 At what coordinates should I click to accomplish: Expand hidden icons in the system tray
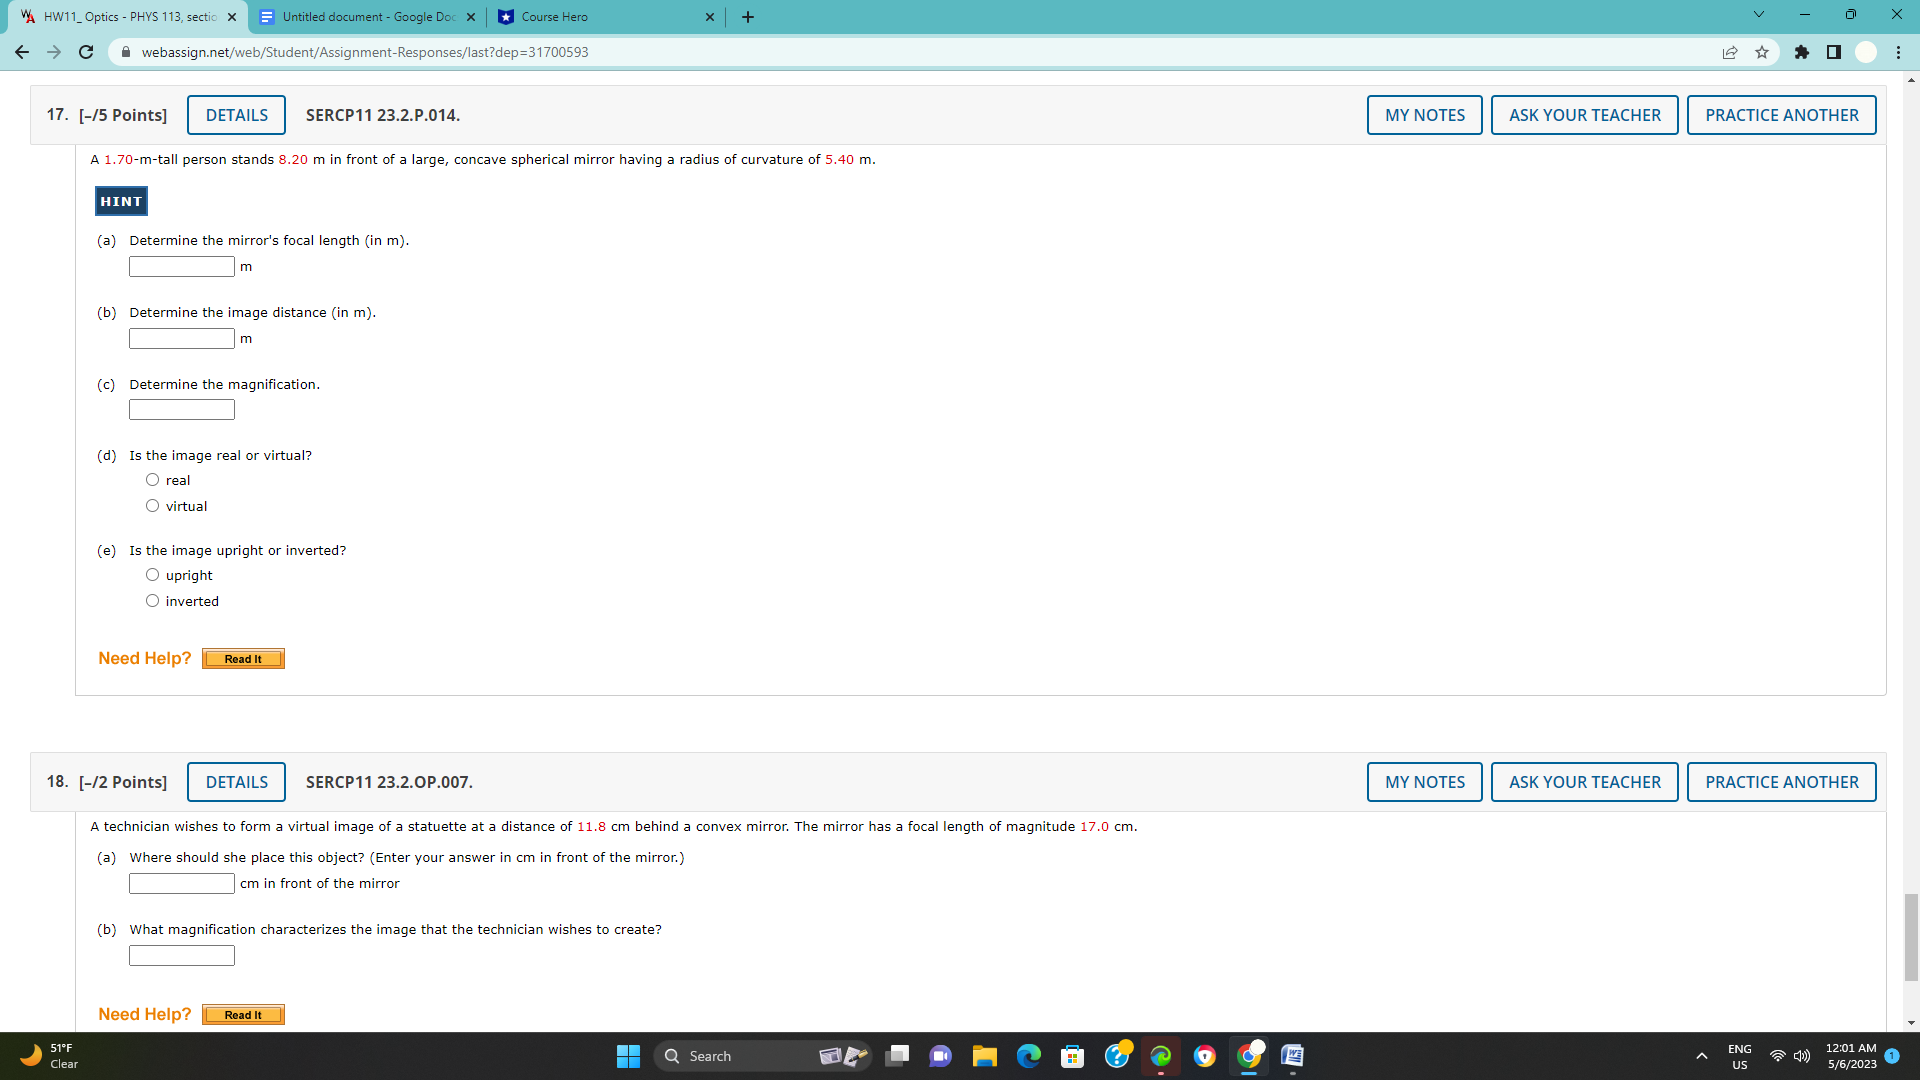coord(1703,1056)
